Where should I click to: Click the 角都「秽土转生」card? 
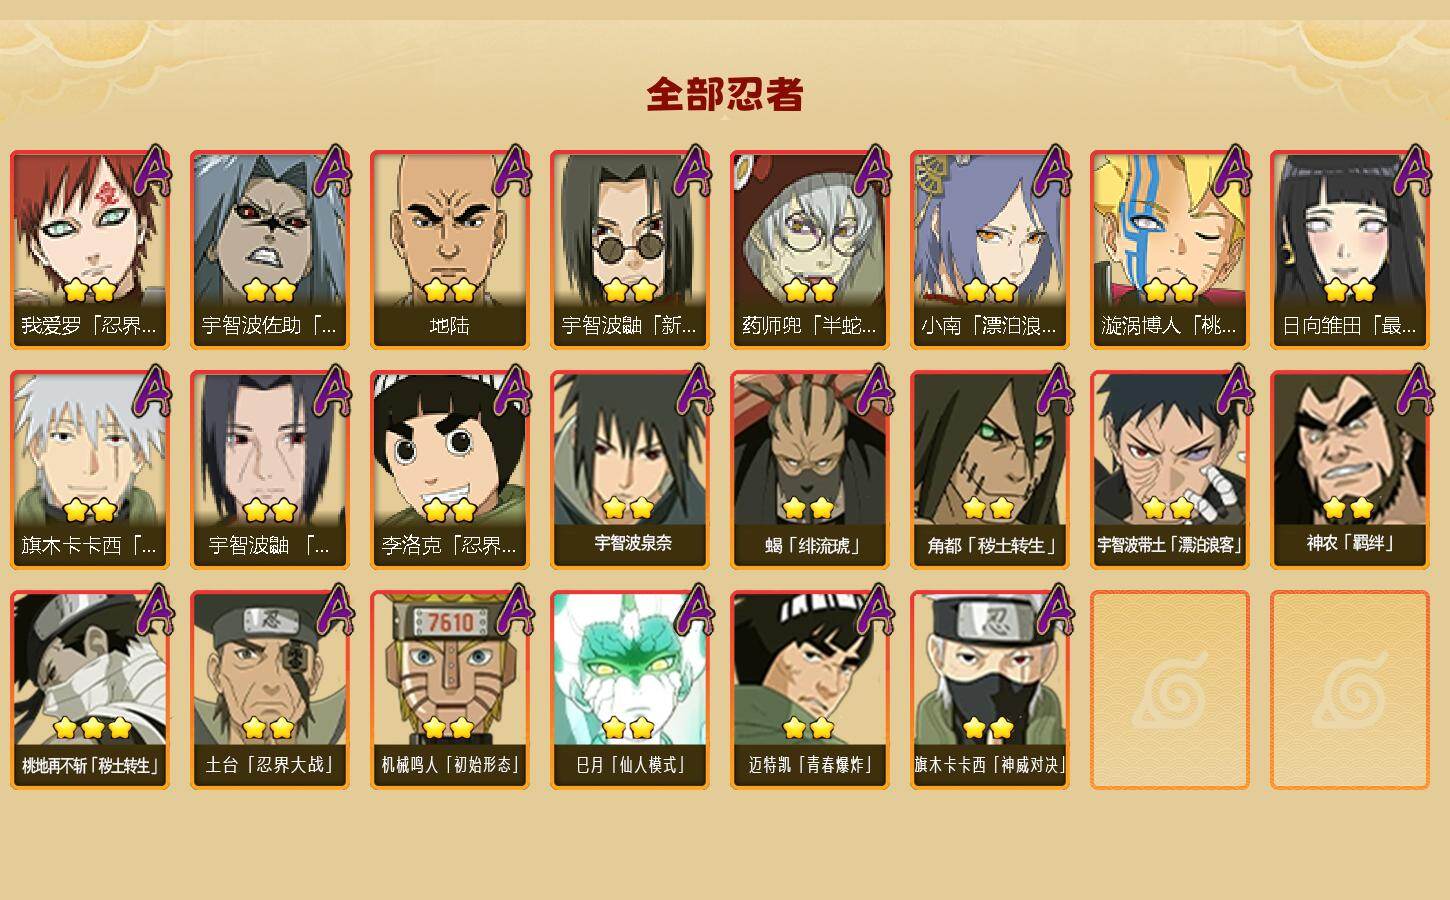click(990, 470)
